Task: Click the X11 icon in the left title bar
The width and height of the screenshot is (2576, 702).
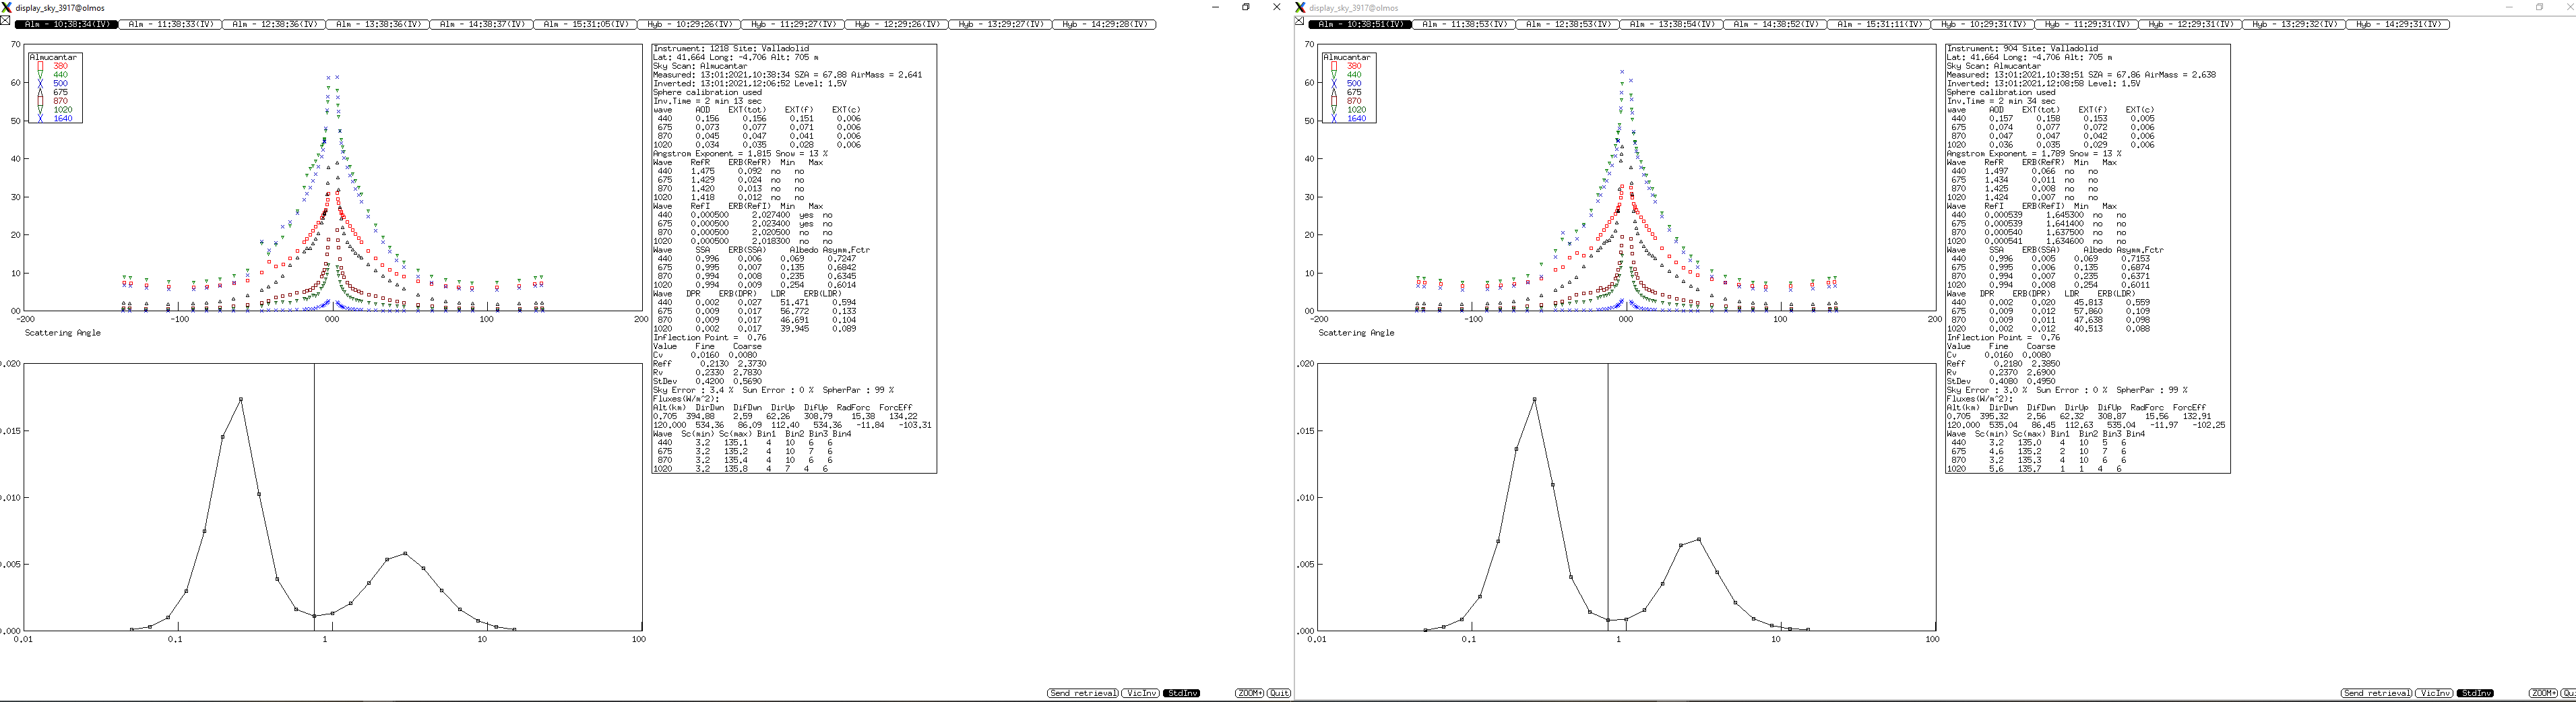Action: pyautogui.click(x=7, y=7)
